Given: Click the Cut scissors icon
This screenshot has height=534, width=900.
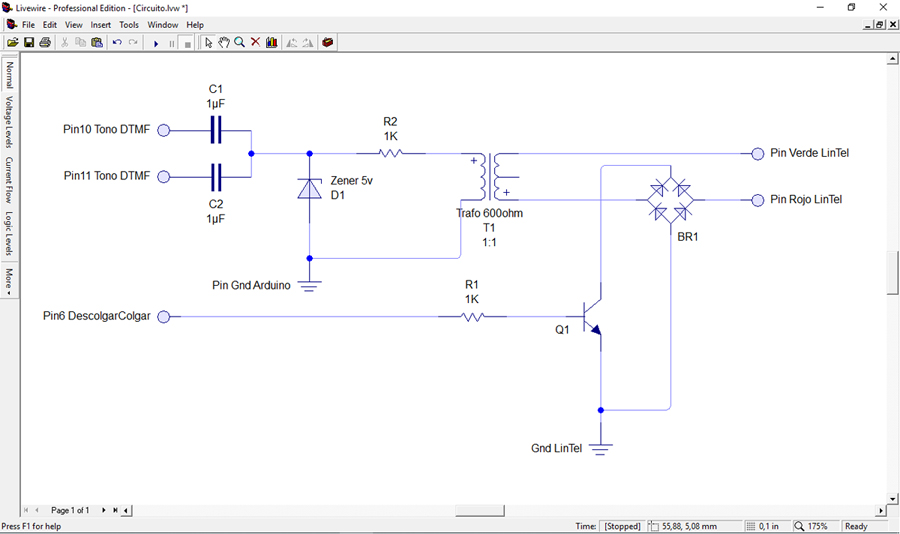Looking at the screenshot, I should pyautogui.click(x=64, y=42).
